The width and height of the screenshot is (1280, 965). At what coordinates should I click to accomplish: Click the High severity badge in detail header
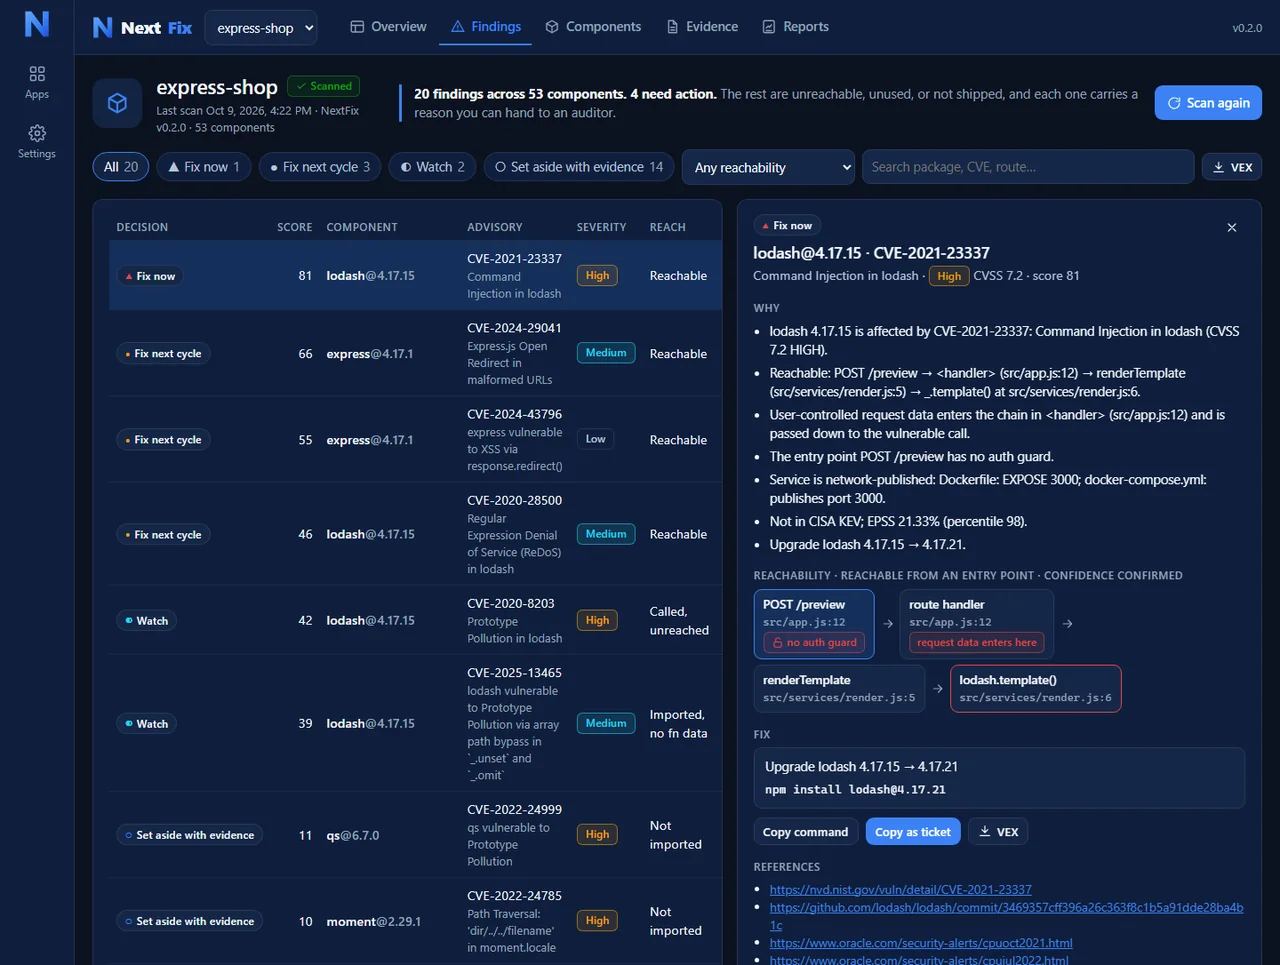(x=949, y=276)
